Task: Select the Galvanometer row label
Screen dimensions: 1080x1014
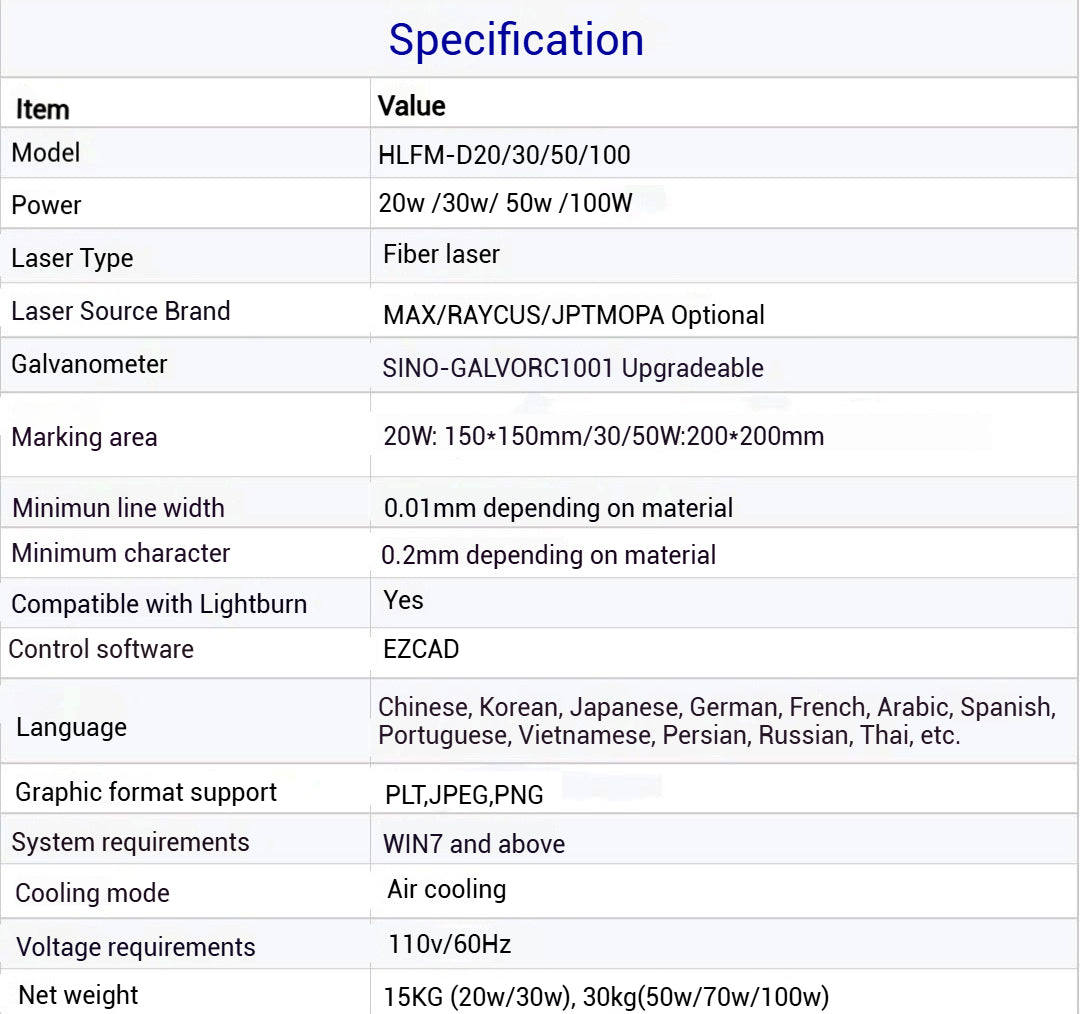Action: [89, 364]
